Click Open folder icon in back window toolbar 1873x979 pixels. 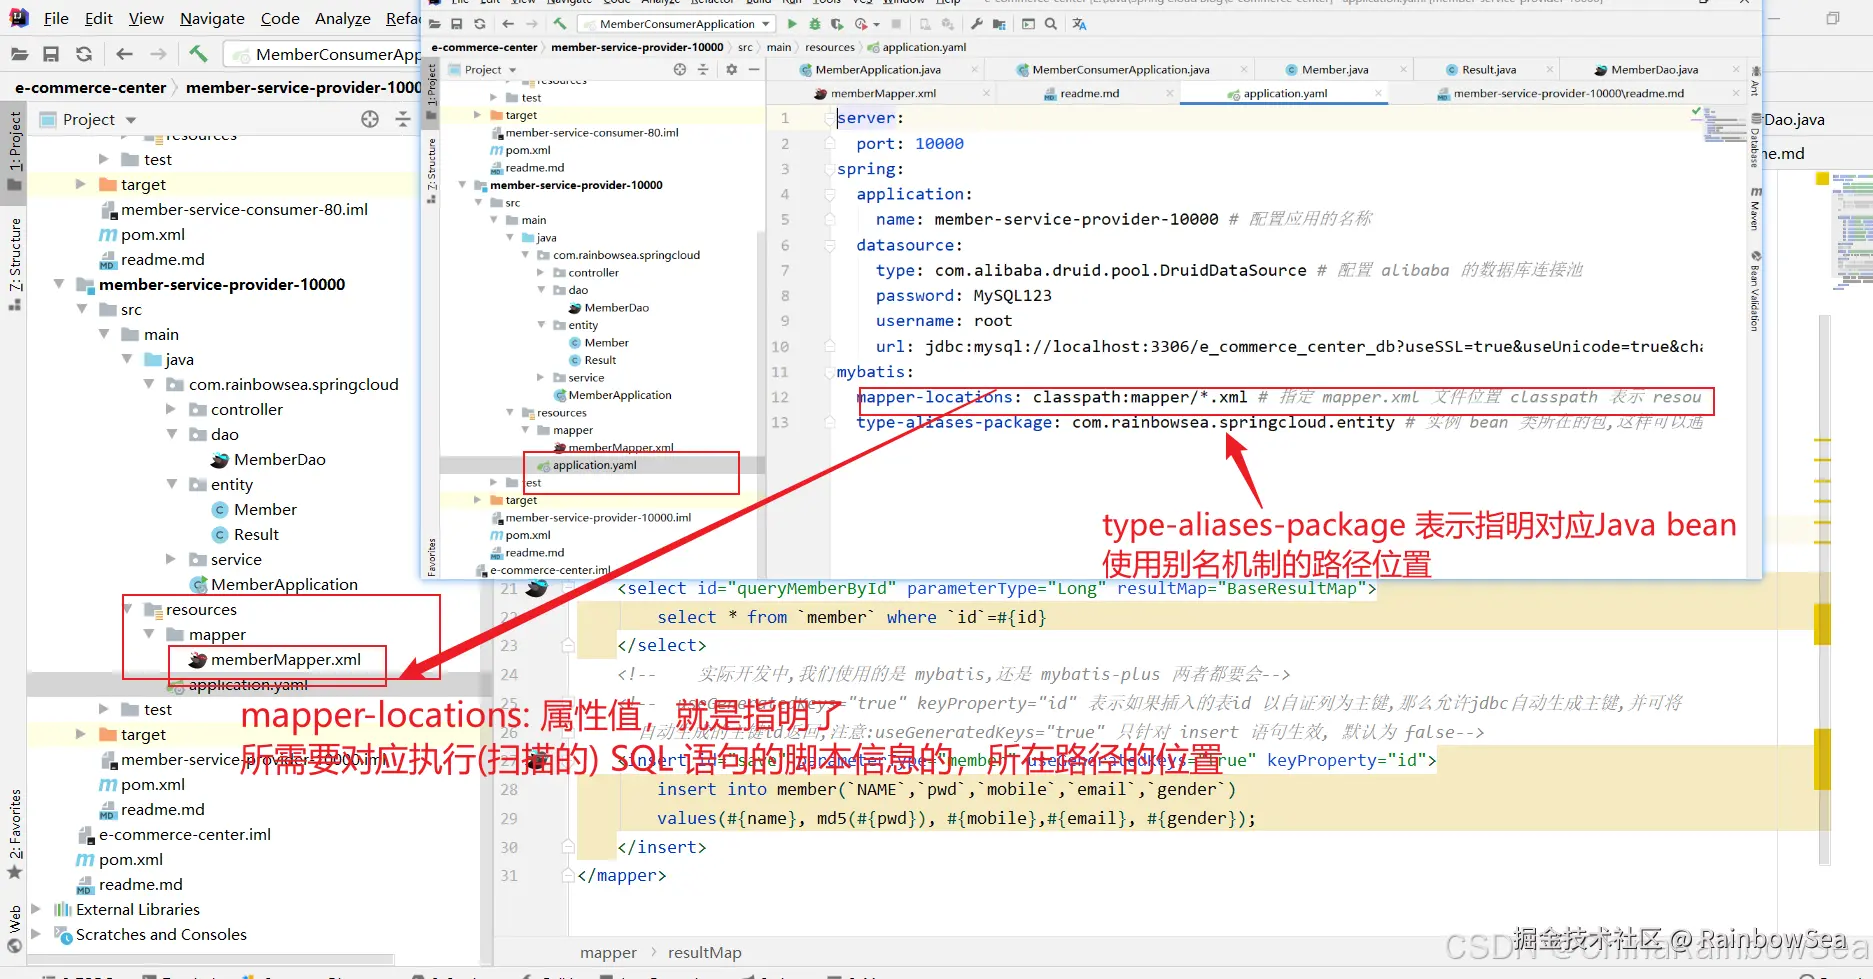click(x=19, y=54)
